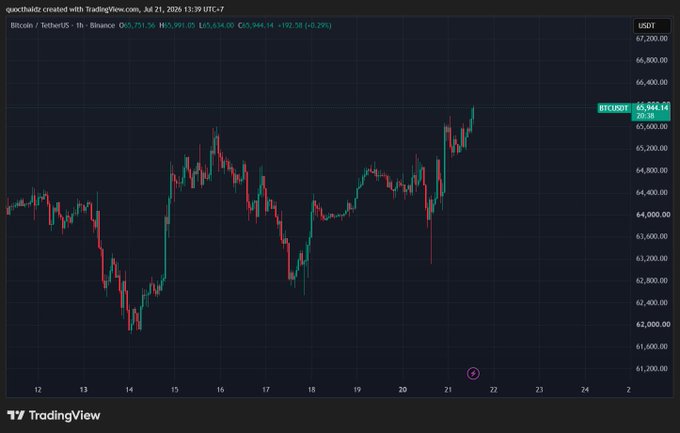Click date 20 on the time axis

(x=402, y=390)
